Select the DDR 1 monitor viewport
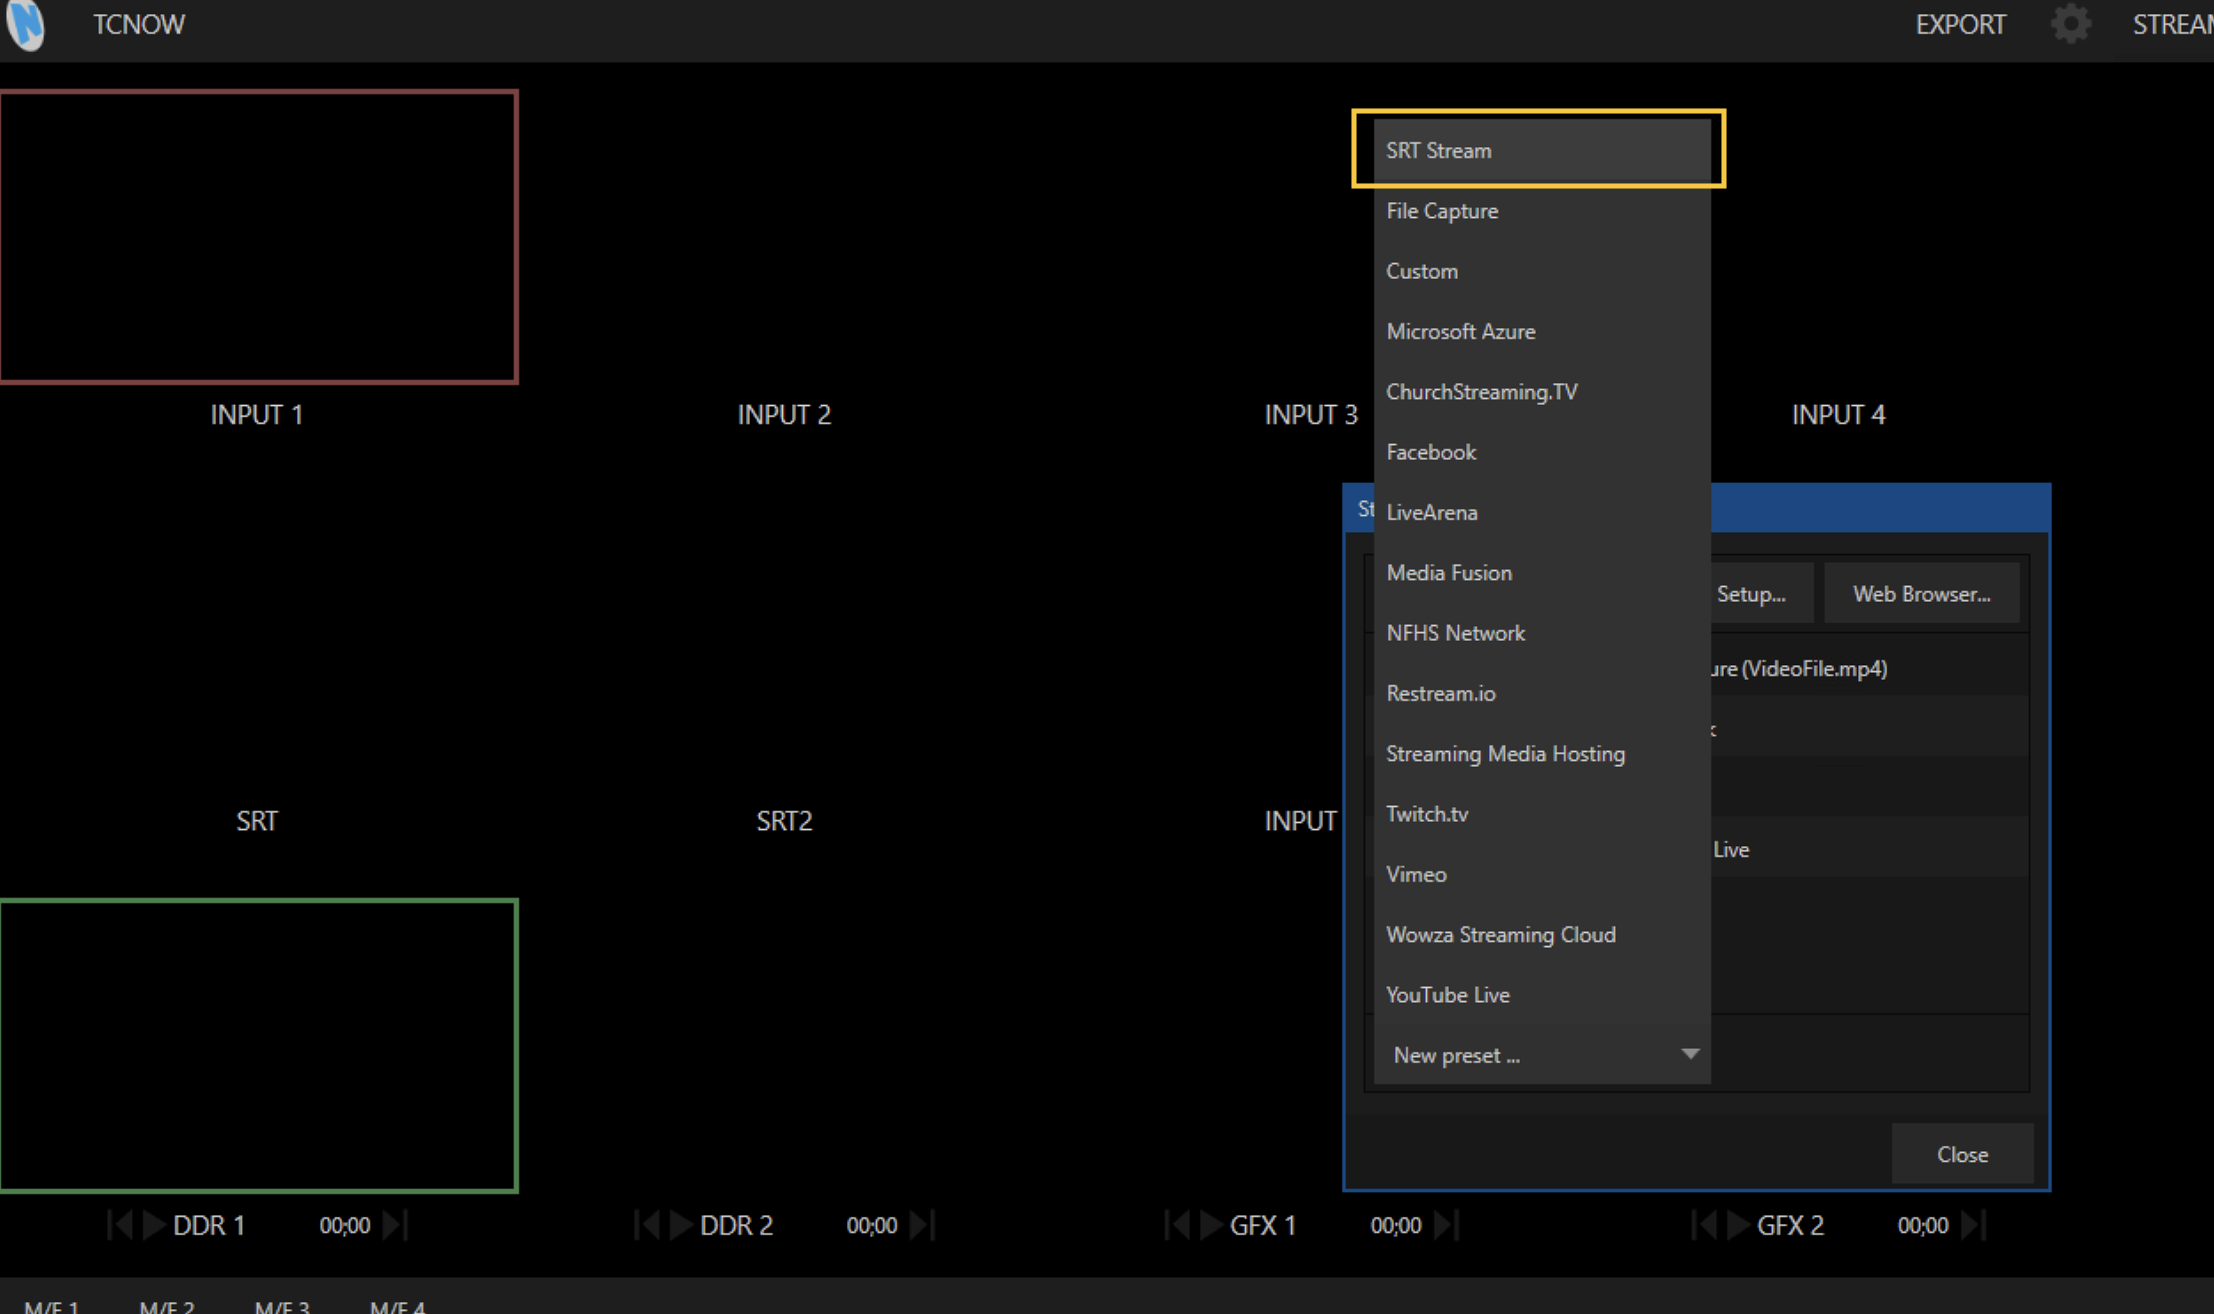The image size is (2214, 1314). 259,1046
